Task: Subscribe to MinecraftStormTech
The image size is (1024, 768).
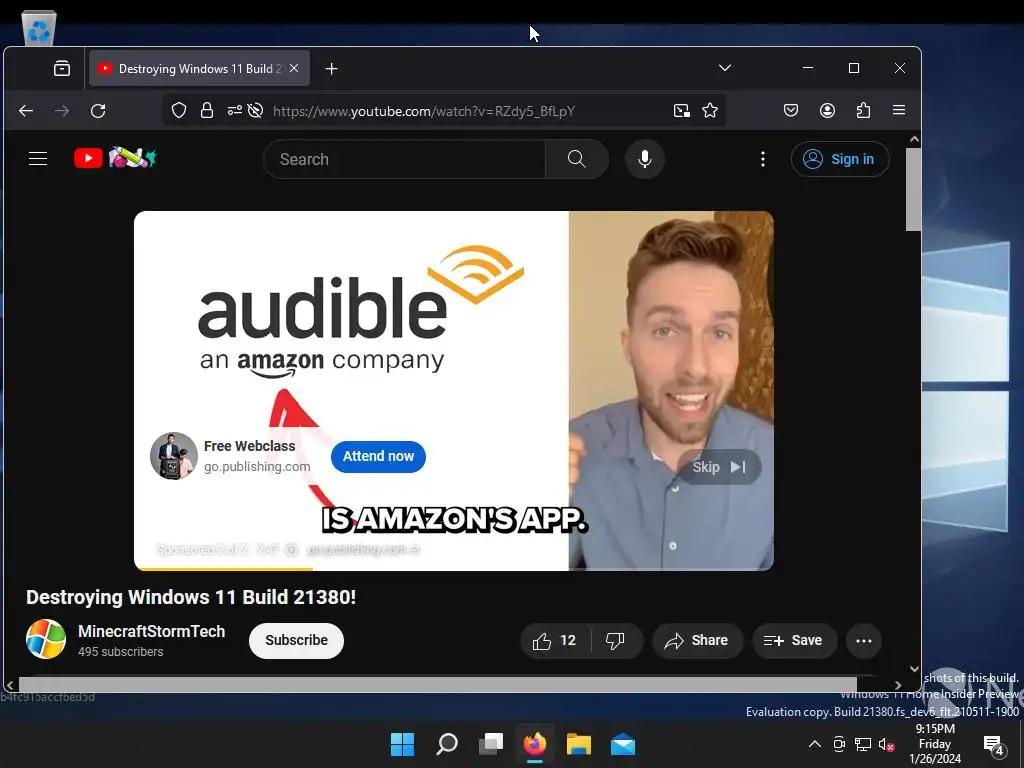Action: coord(296,641)
